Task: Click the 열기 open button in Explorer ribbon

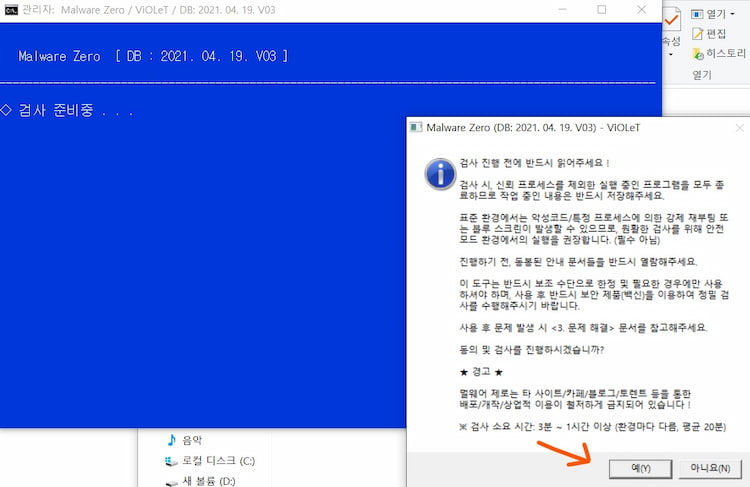Action: [x=708, y=14]
